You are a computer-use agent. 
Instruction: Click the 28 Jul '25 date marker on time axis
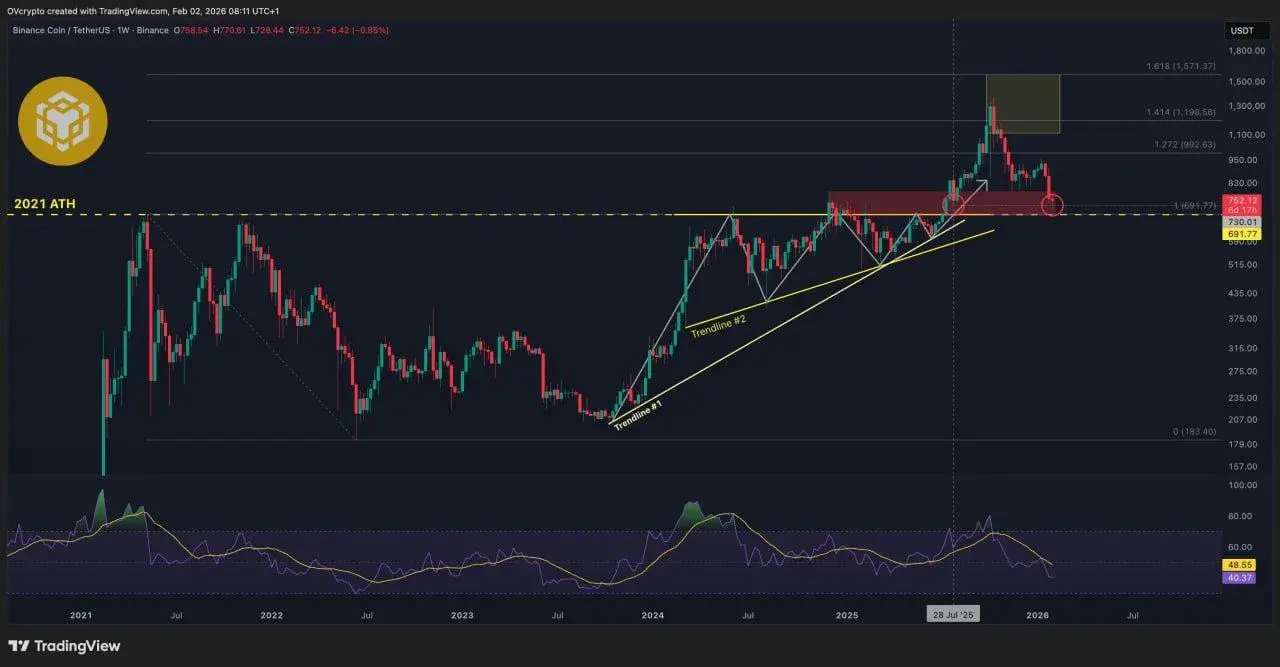click(x=952, y=614)
